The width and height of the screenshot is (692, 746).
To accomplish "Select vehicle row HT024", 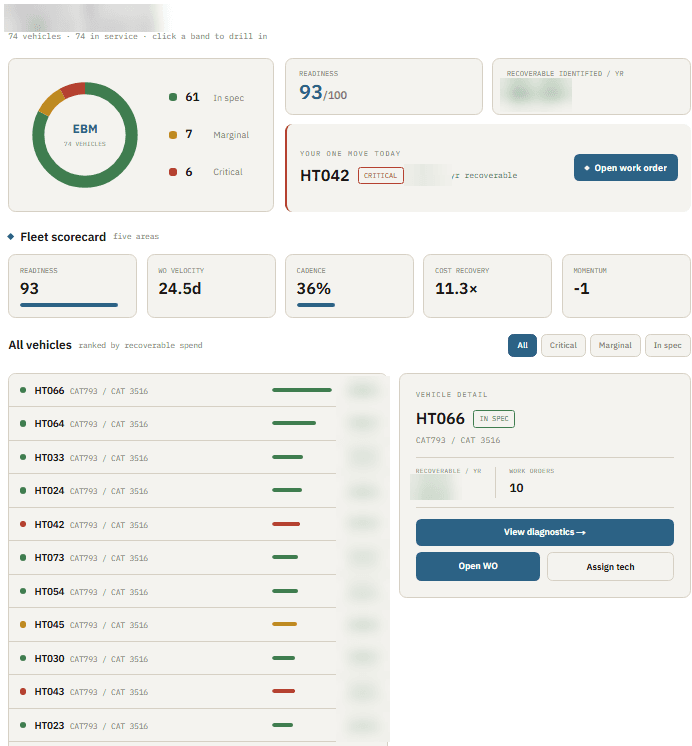I will pos(198,491).
